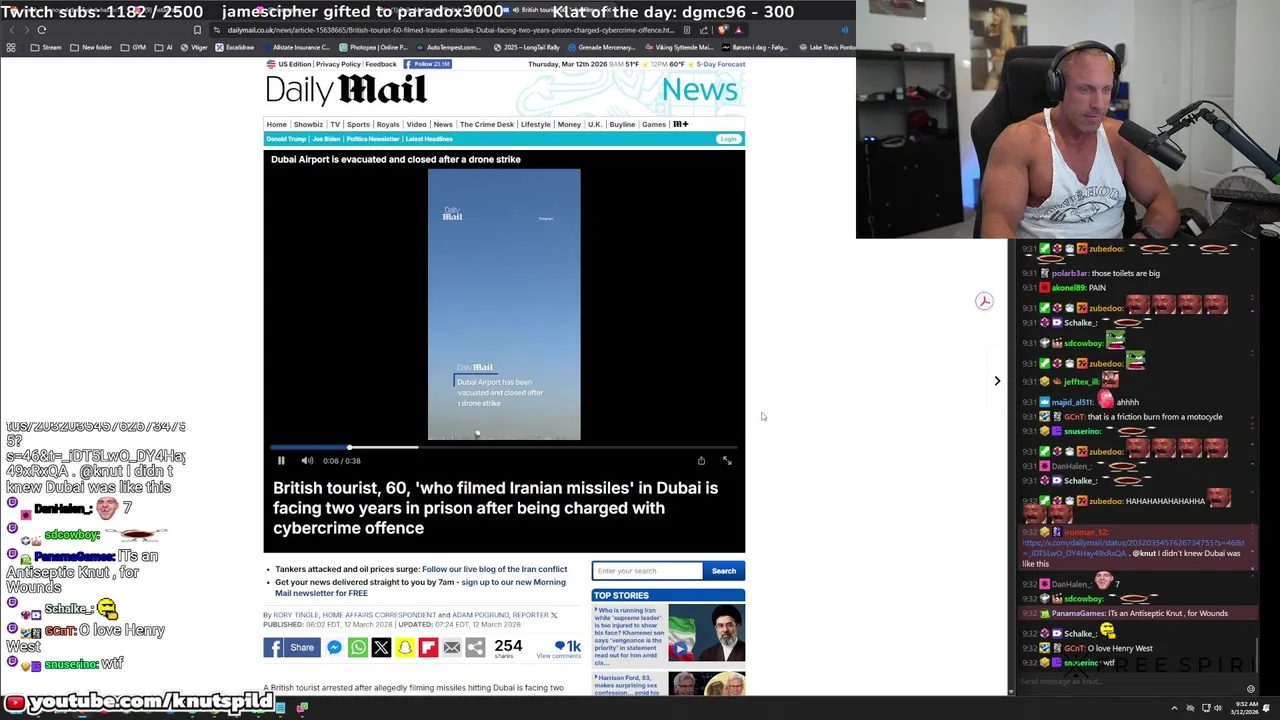Share the article on X icon
Viewport: 1280px width, 720px height.
pos(381,647)
